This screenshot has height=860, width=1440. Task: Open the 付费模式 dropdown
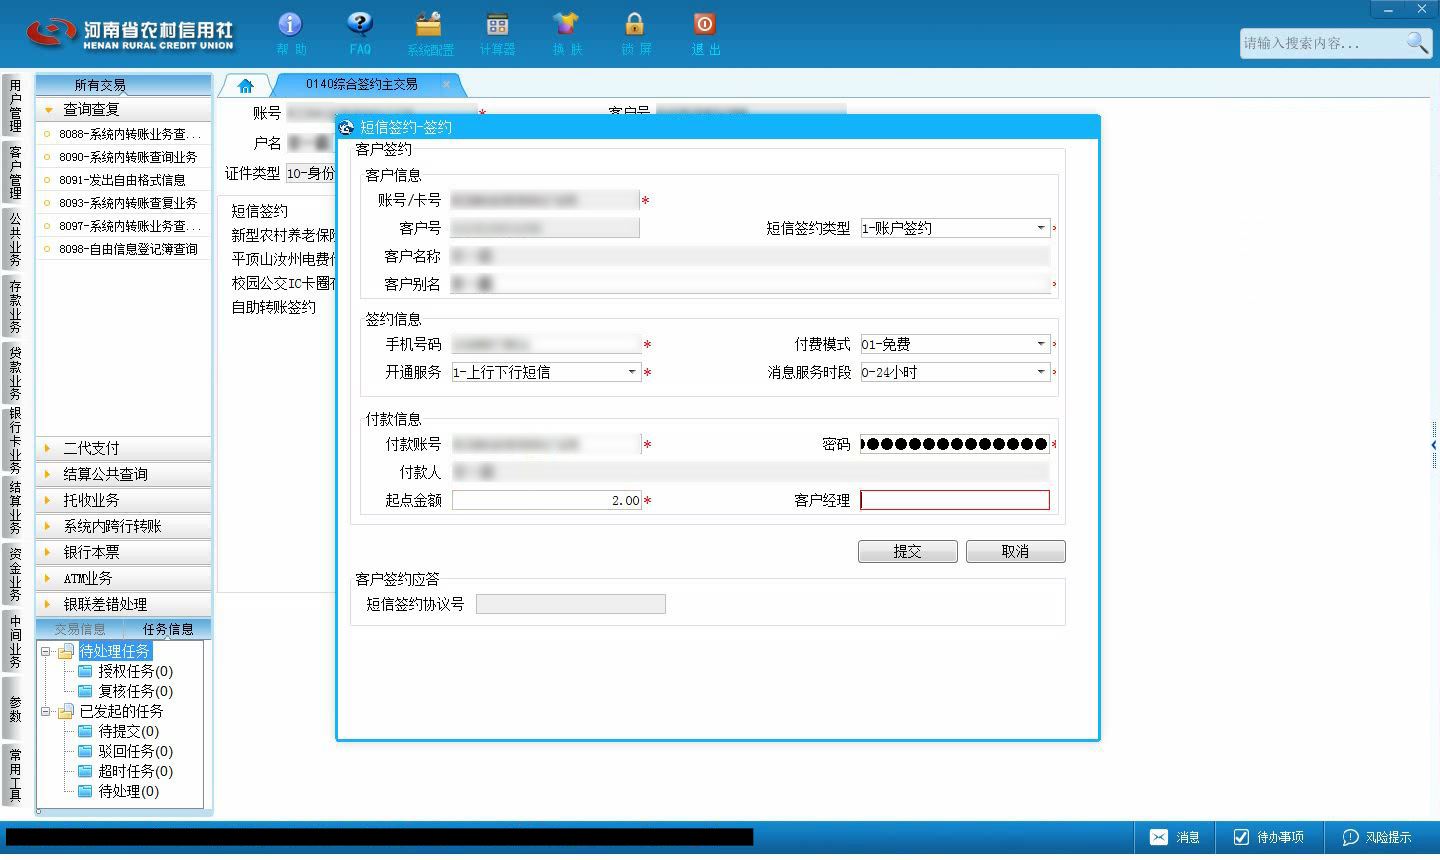(1040, 344)
